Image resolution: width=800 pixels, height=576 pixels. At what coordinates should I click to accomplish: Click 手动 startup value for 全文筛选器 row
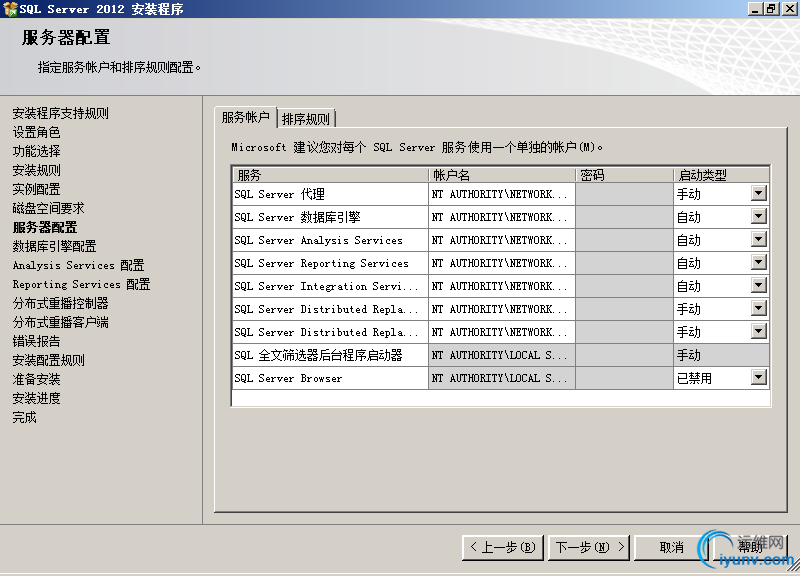click(x=689, y=355)
